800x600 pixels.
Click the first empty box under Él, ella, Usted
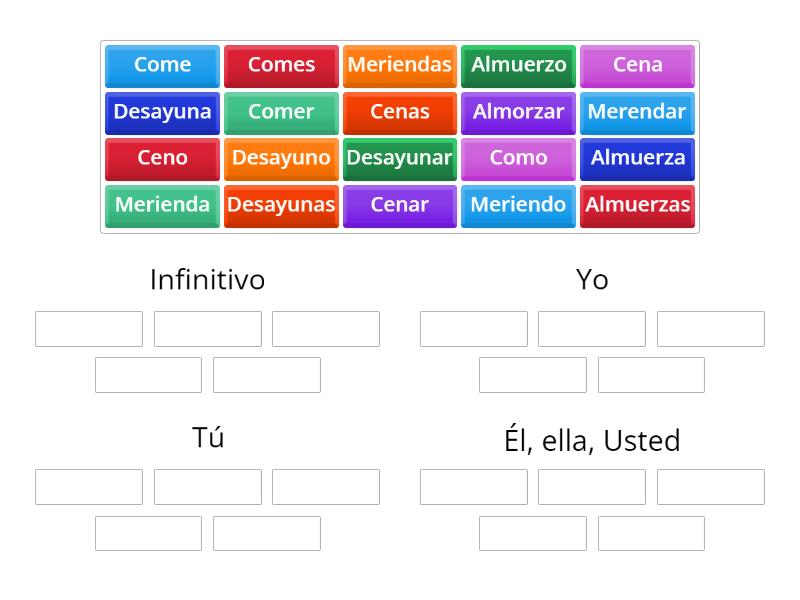click(473, 487)
